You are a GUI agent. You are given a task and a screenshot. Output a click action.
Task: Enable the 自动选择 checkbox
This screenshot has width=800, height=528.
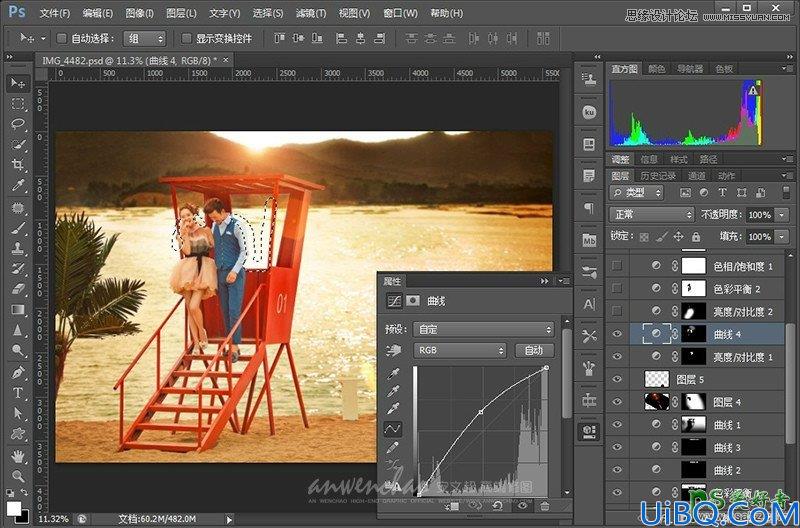(x=62, y=38)
